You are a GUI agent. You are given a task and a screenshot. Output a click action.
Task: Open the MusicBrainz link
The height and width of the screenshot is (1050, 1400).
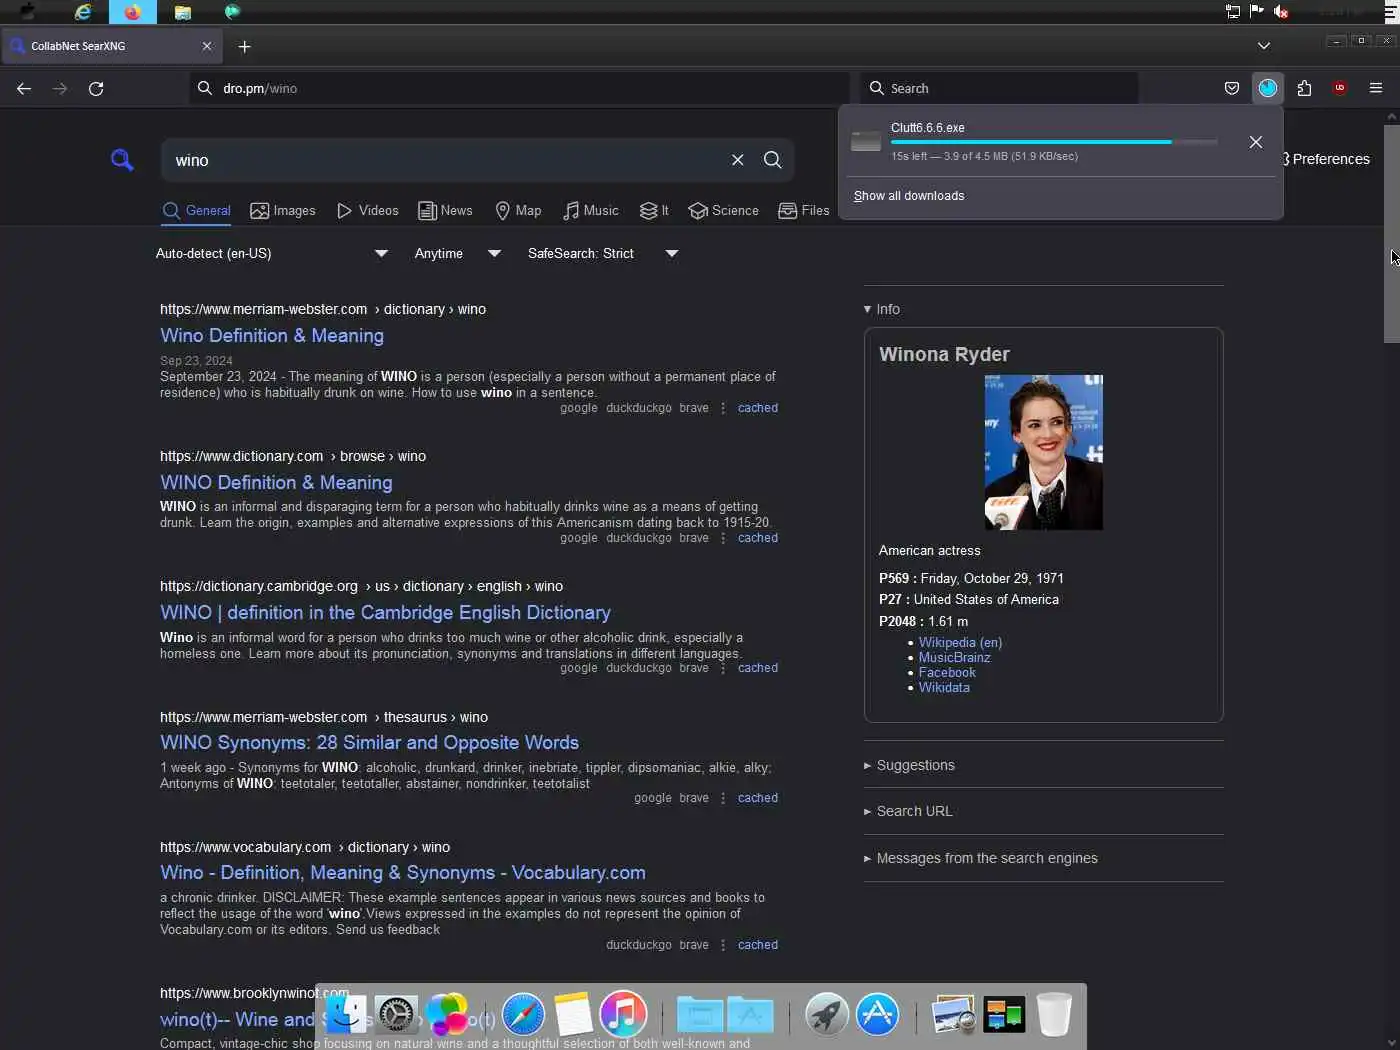tap(955, 658)
